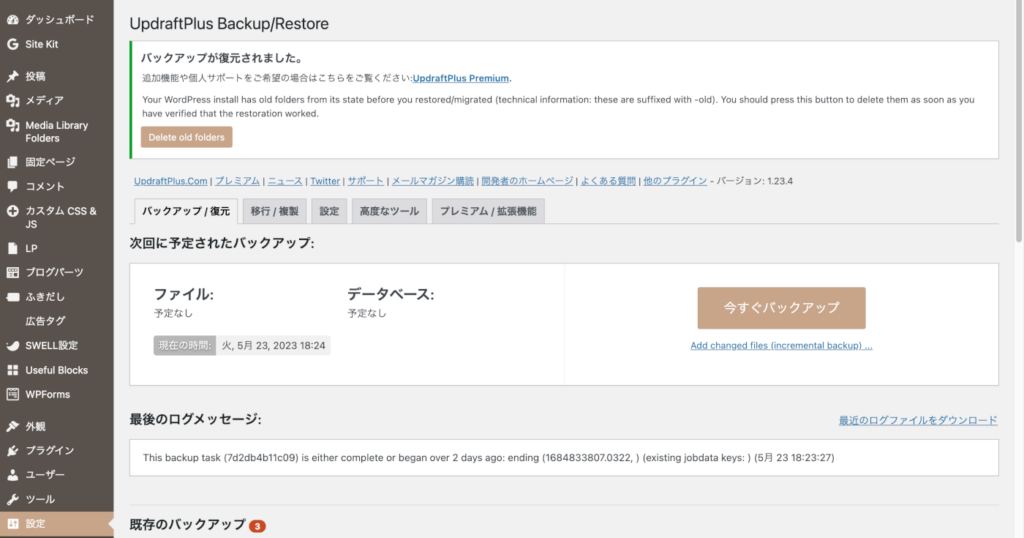Switch to the 設定 tab
The width and height of the screenshot is (1024, 538).
(x=329, y=211)
